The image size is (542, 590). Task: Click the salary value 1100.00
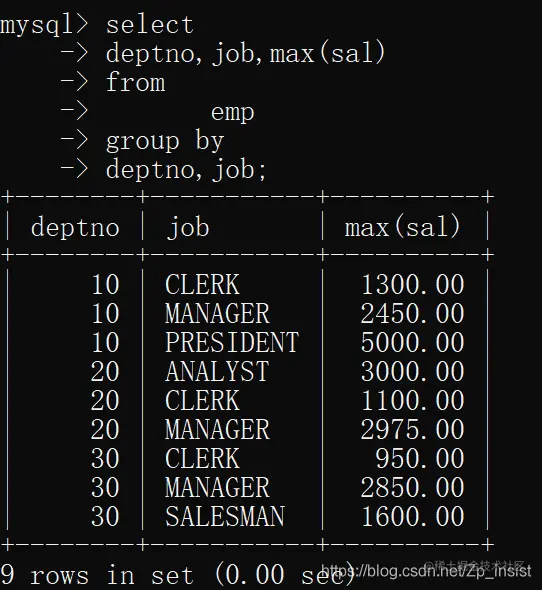413,400
